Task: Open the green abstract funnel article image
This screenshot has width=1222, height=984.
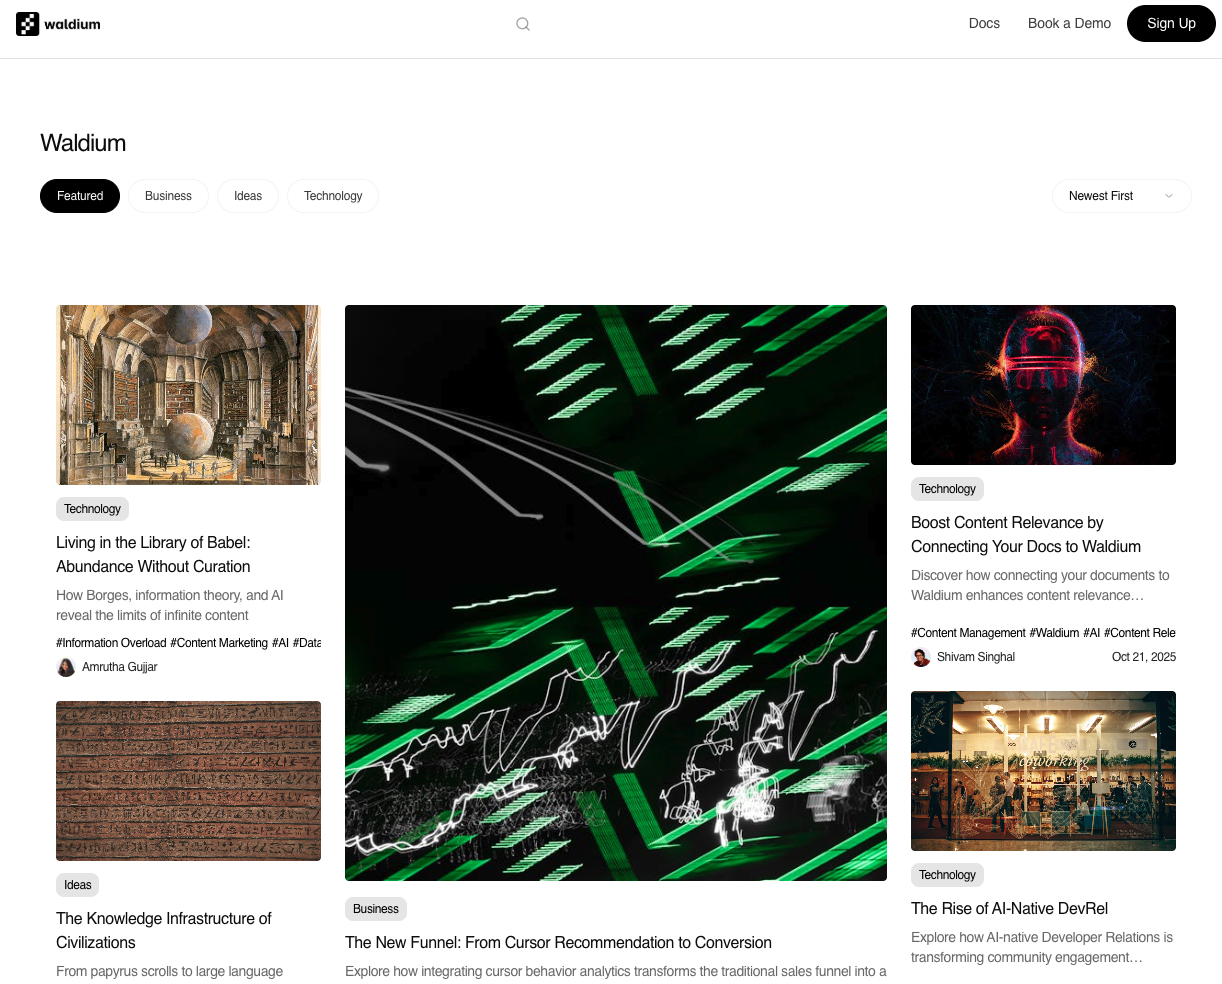Action: pos(616,592)
